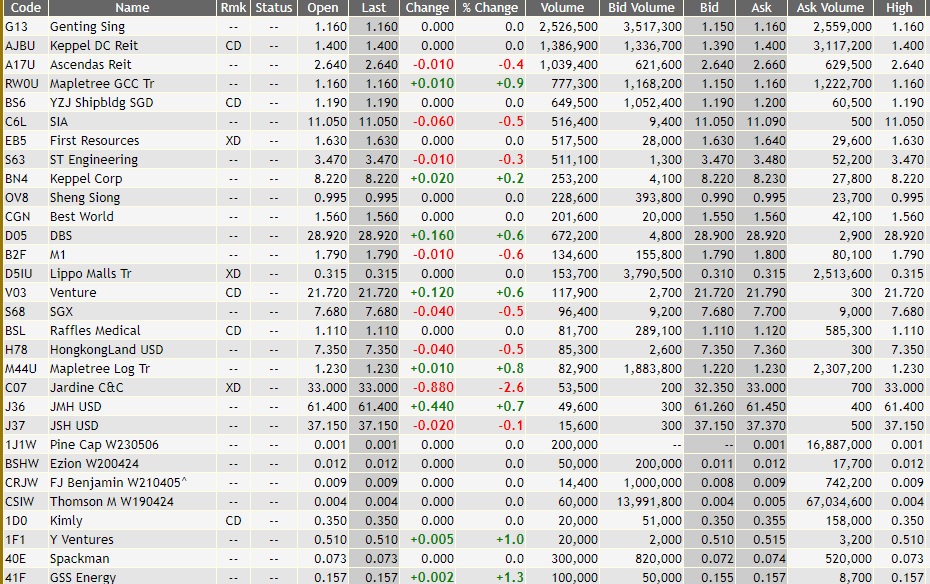Select FJ Benjamin W210405 name

coord(119,482)
